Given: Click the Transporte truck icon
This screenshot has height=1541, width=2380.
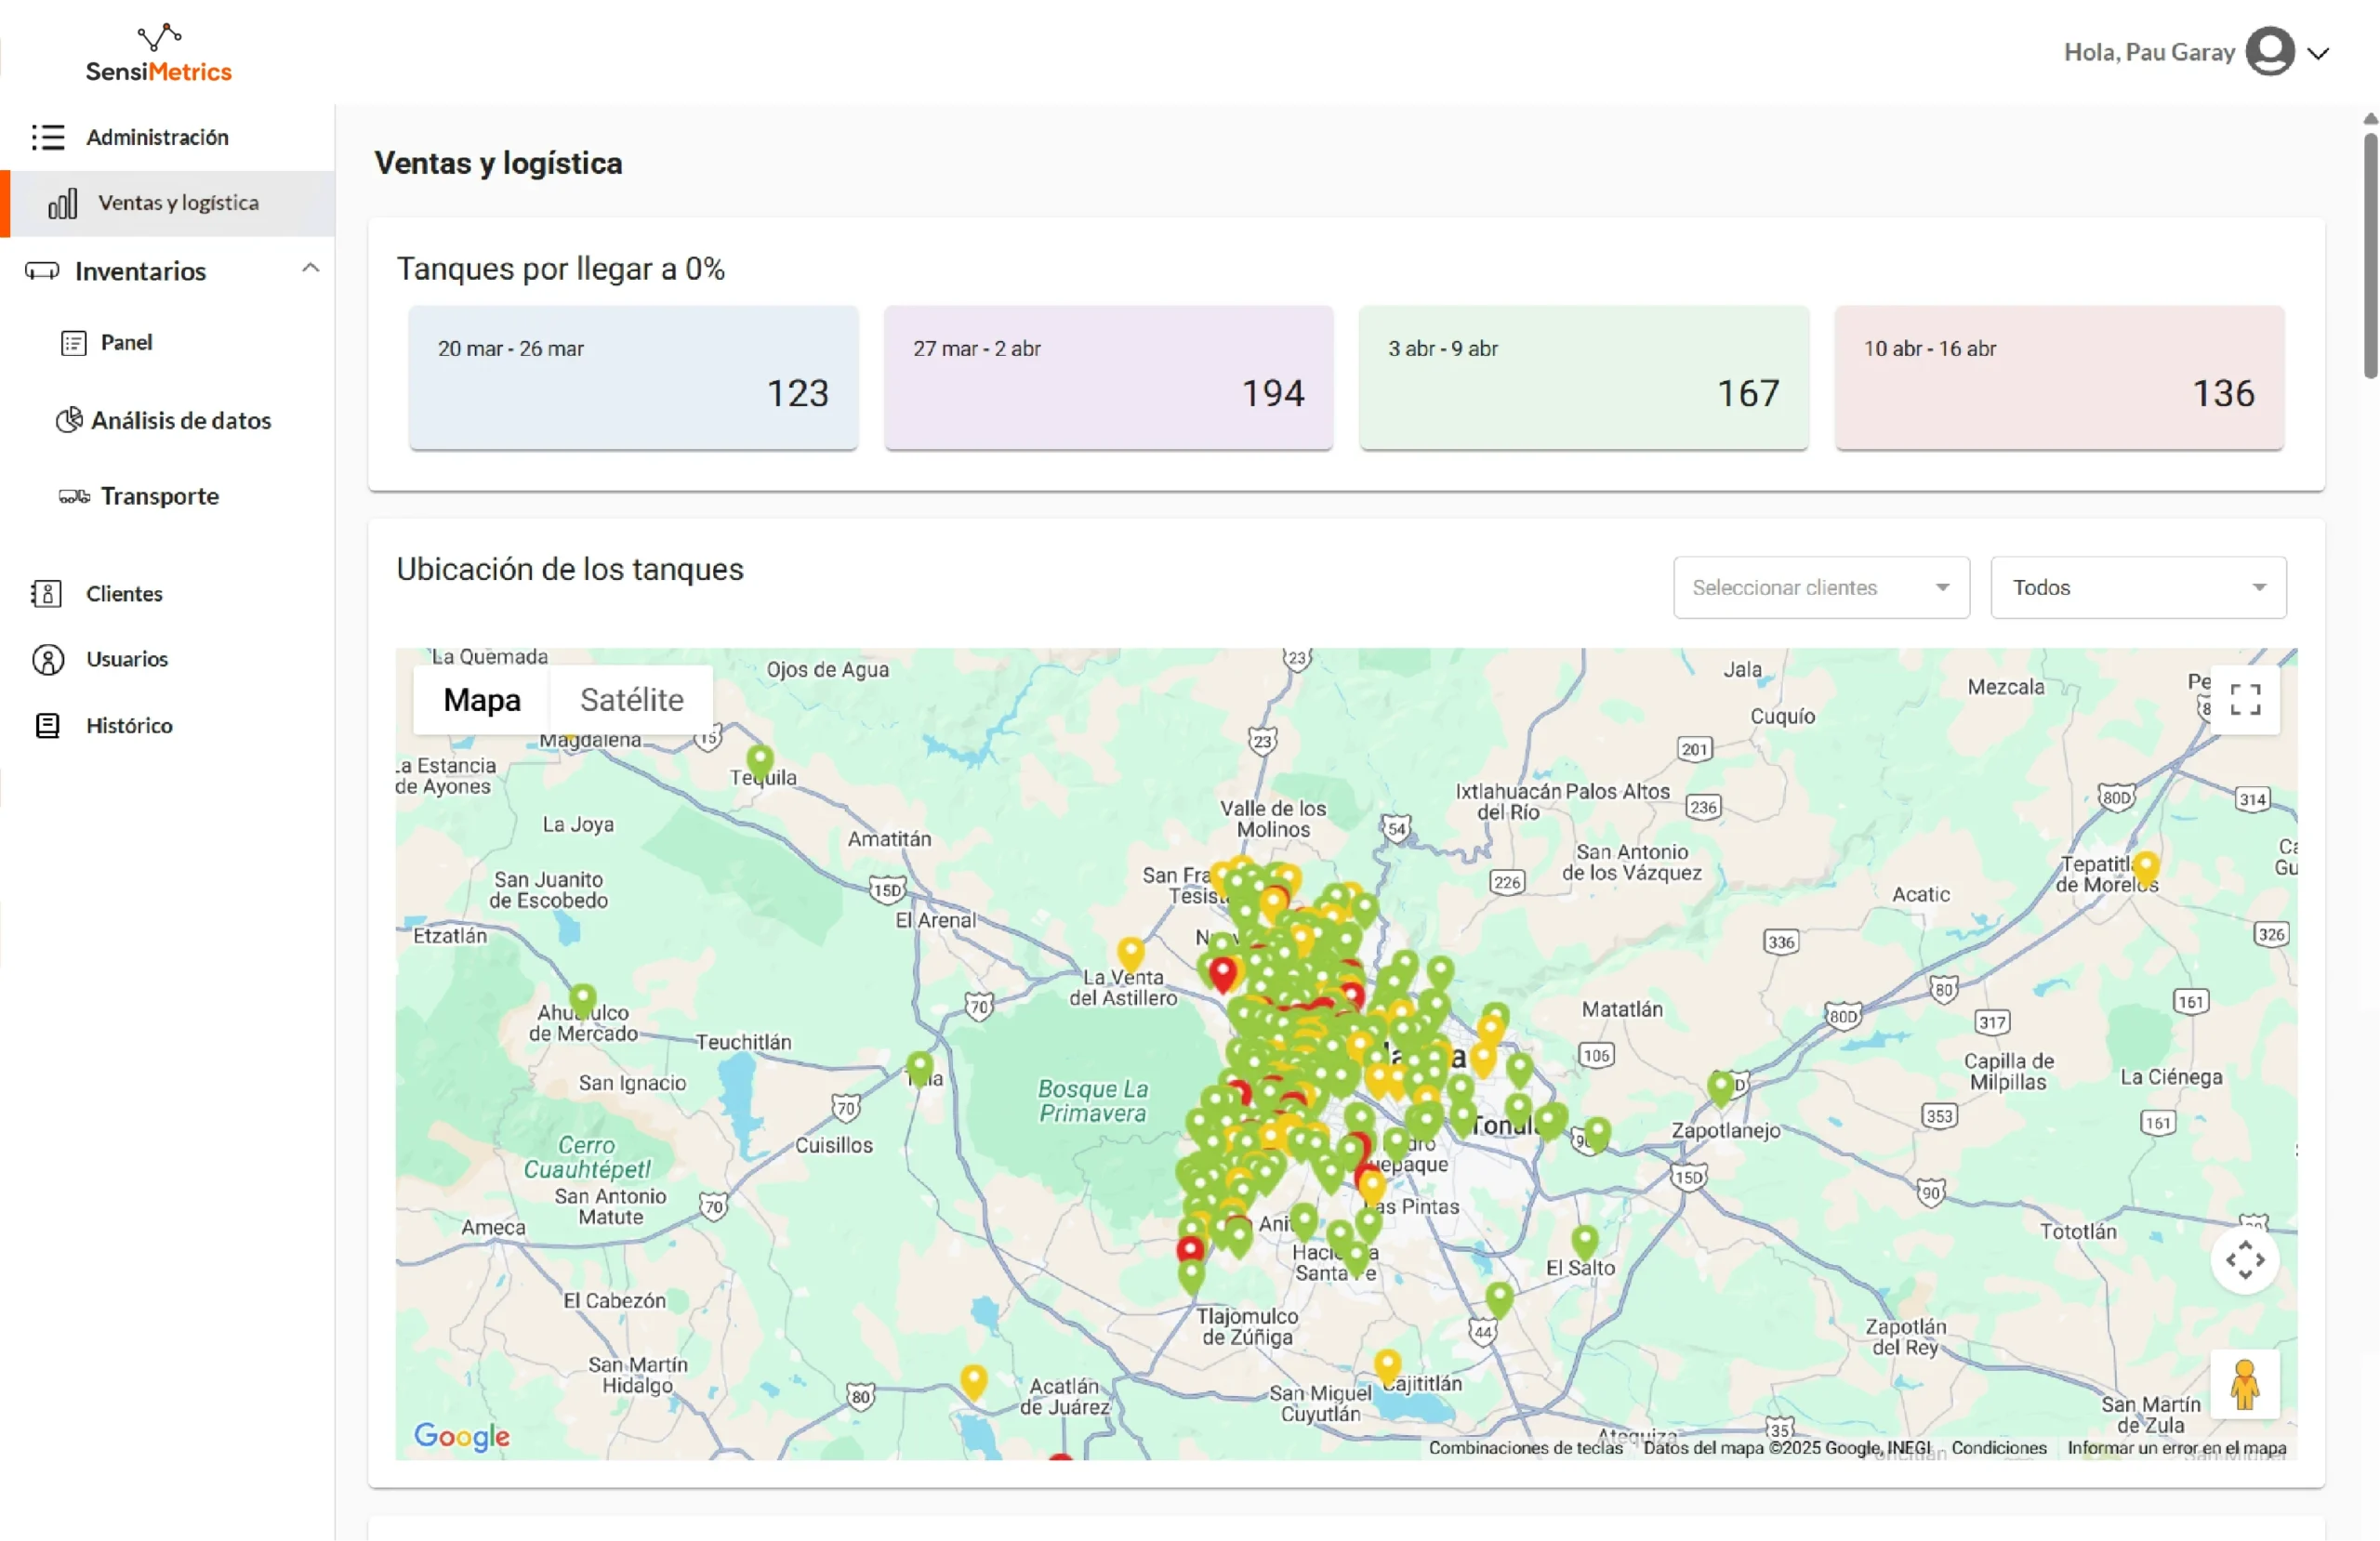Looking at the screenshot, I should 74,496.
